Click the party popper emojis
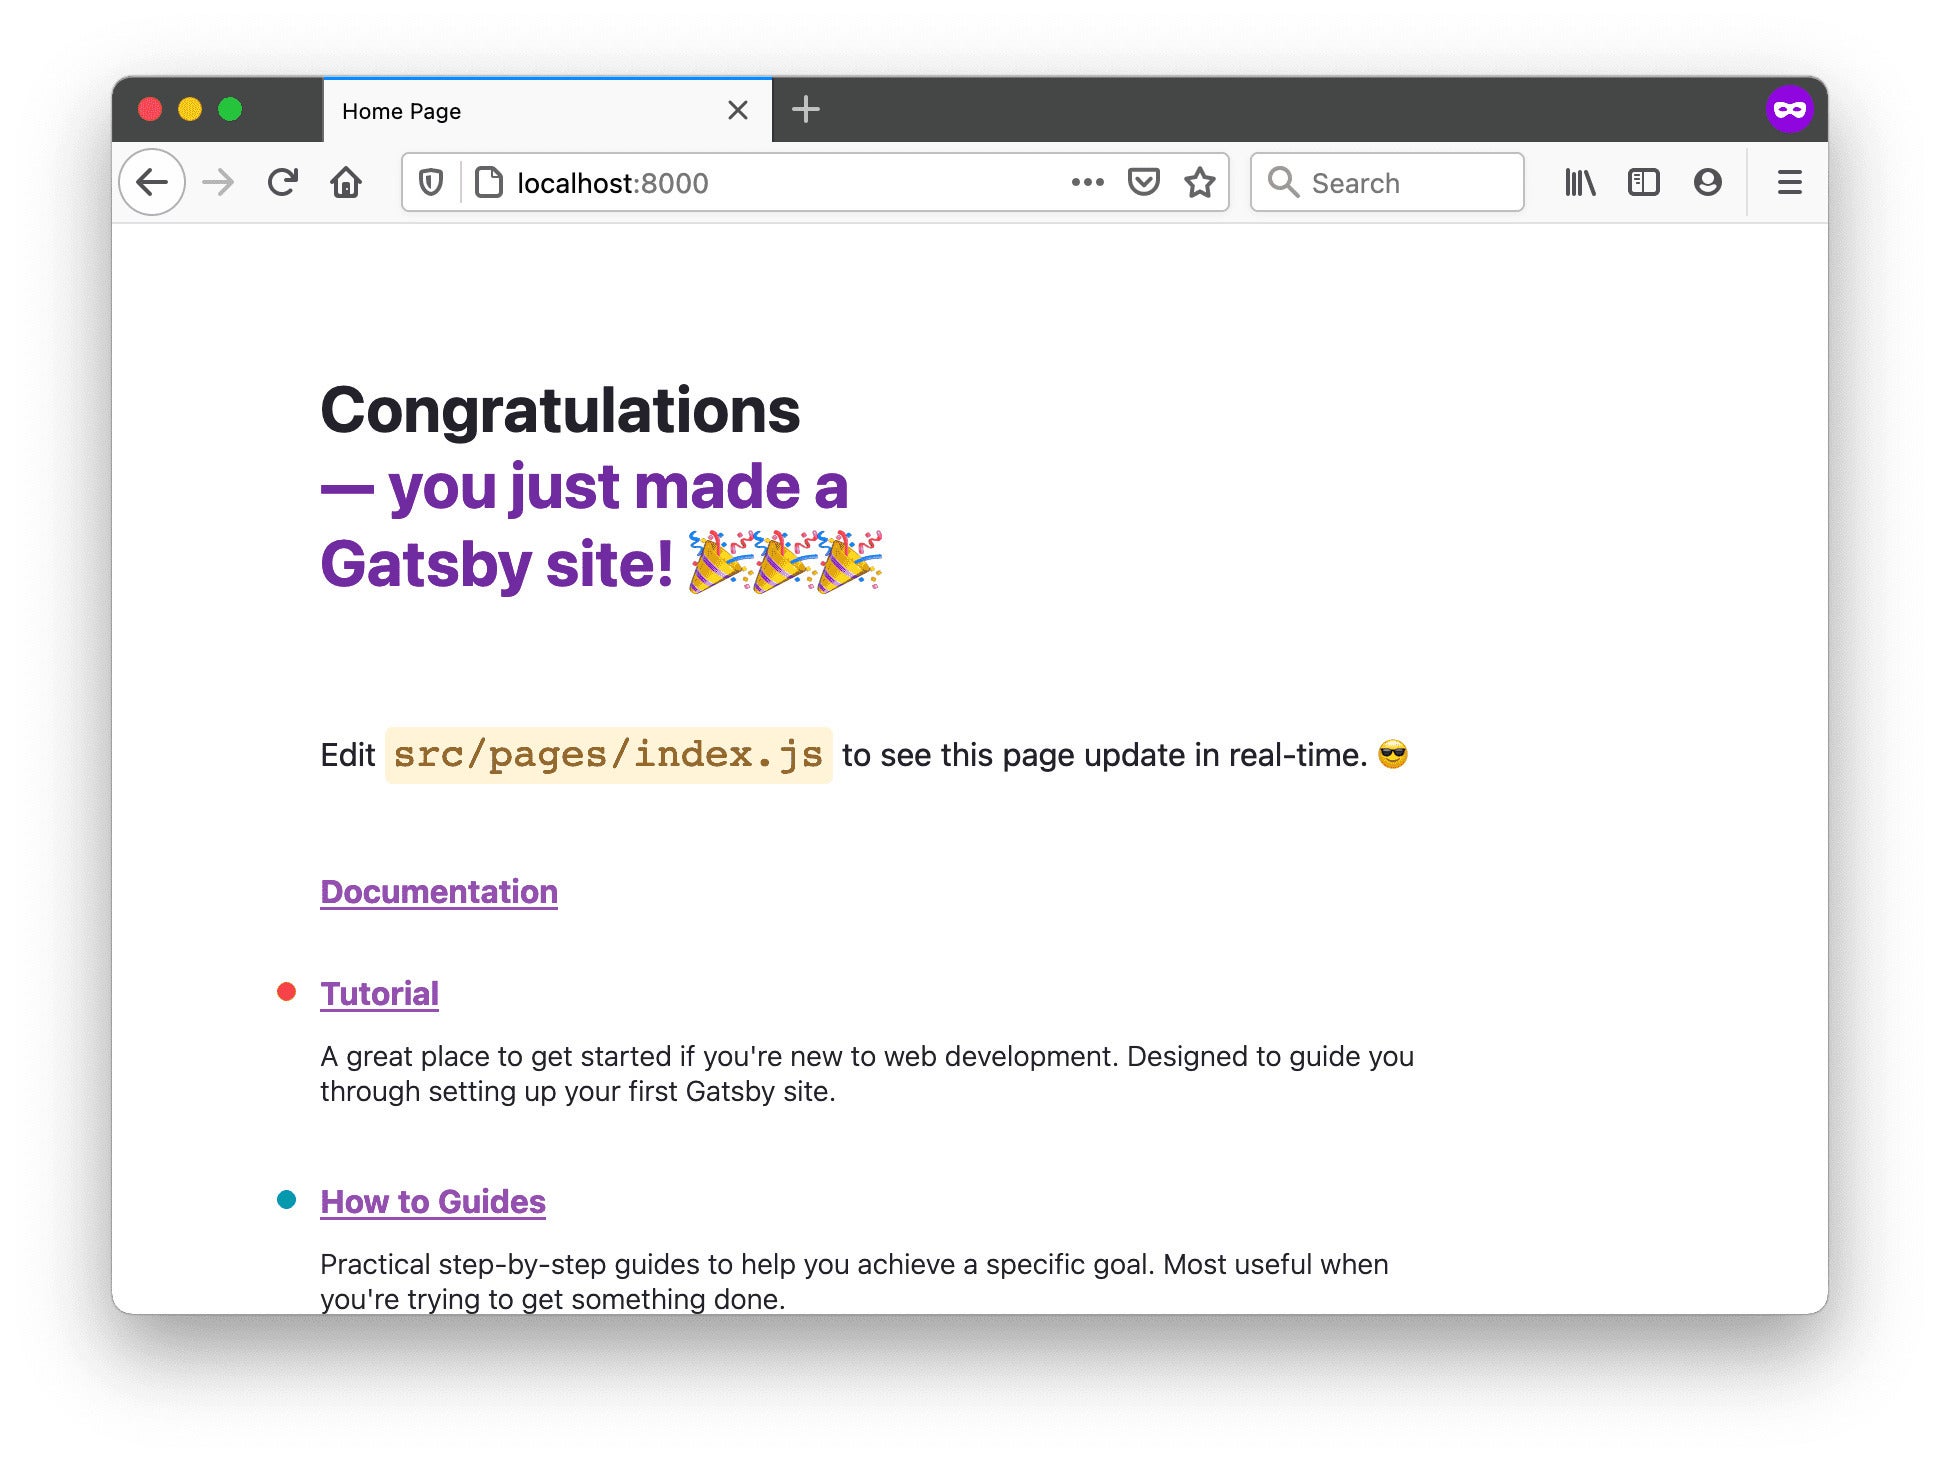Viewport: 1940px width, 1462px height. [785, 563]
